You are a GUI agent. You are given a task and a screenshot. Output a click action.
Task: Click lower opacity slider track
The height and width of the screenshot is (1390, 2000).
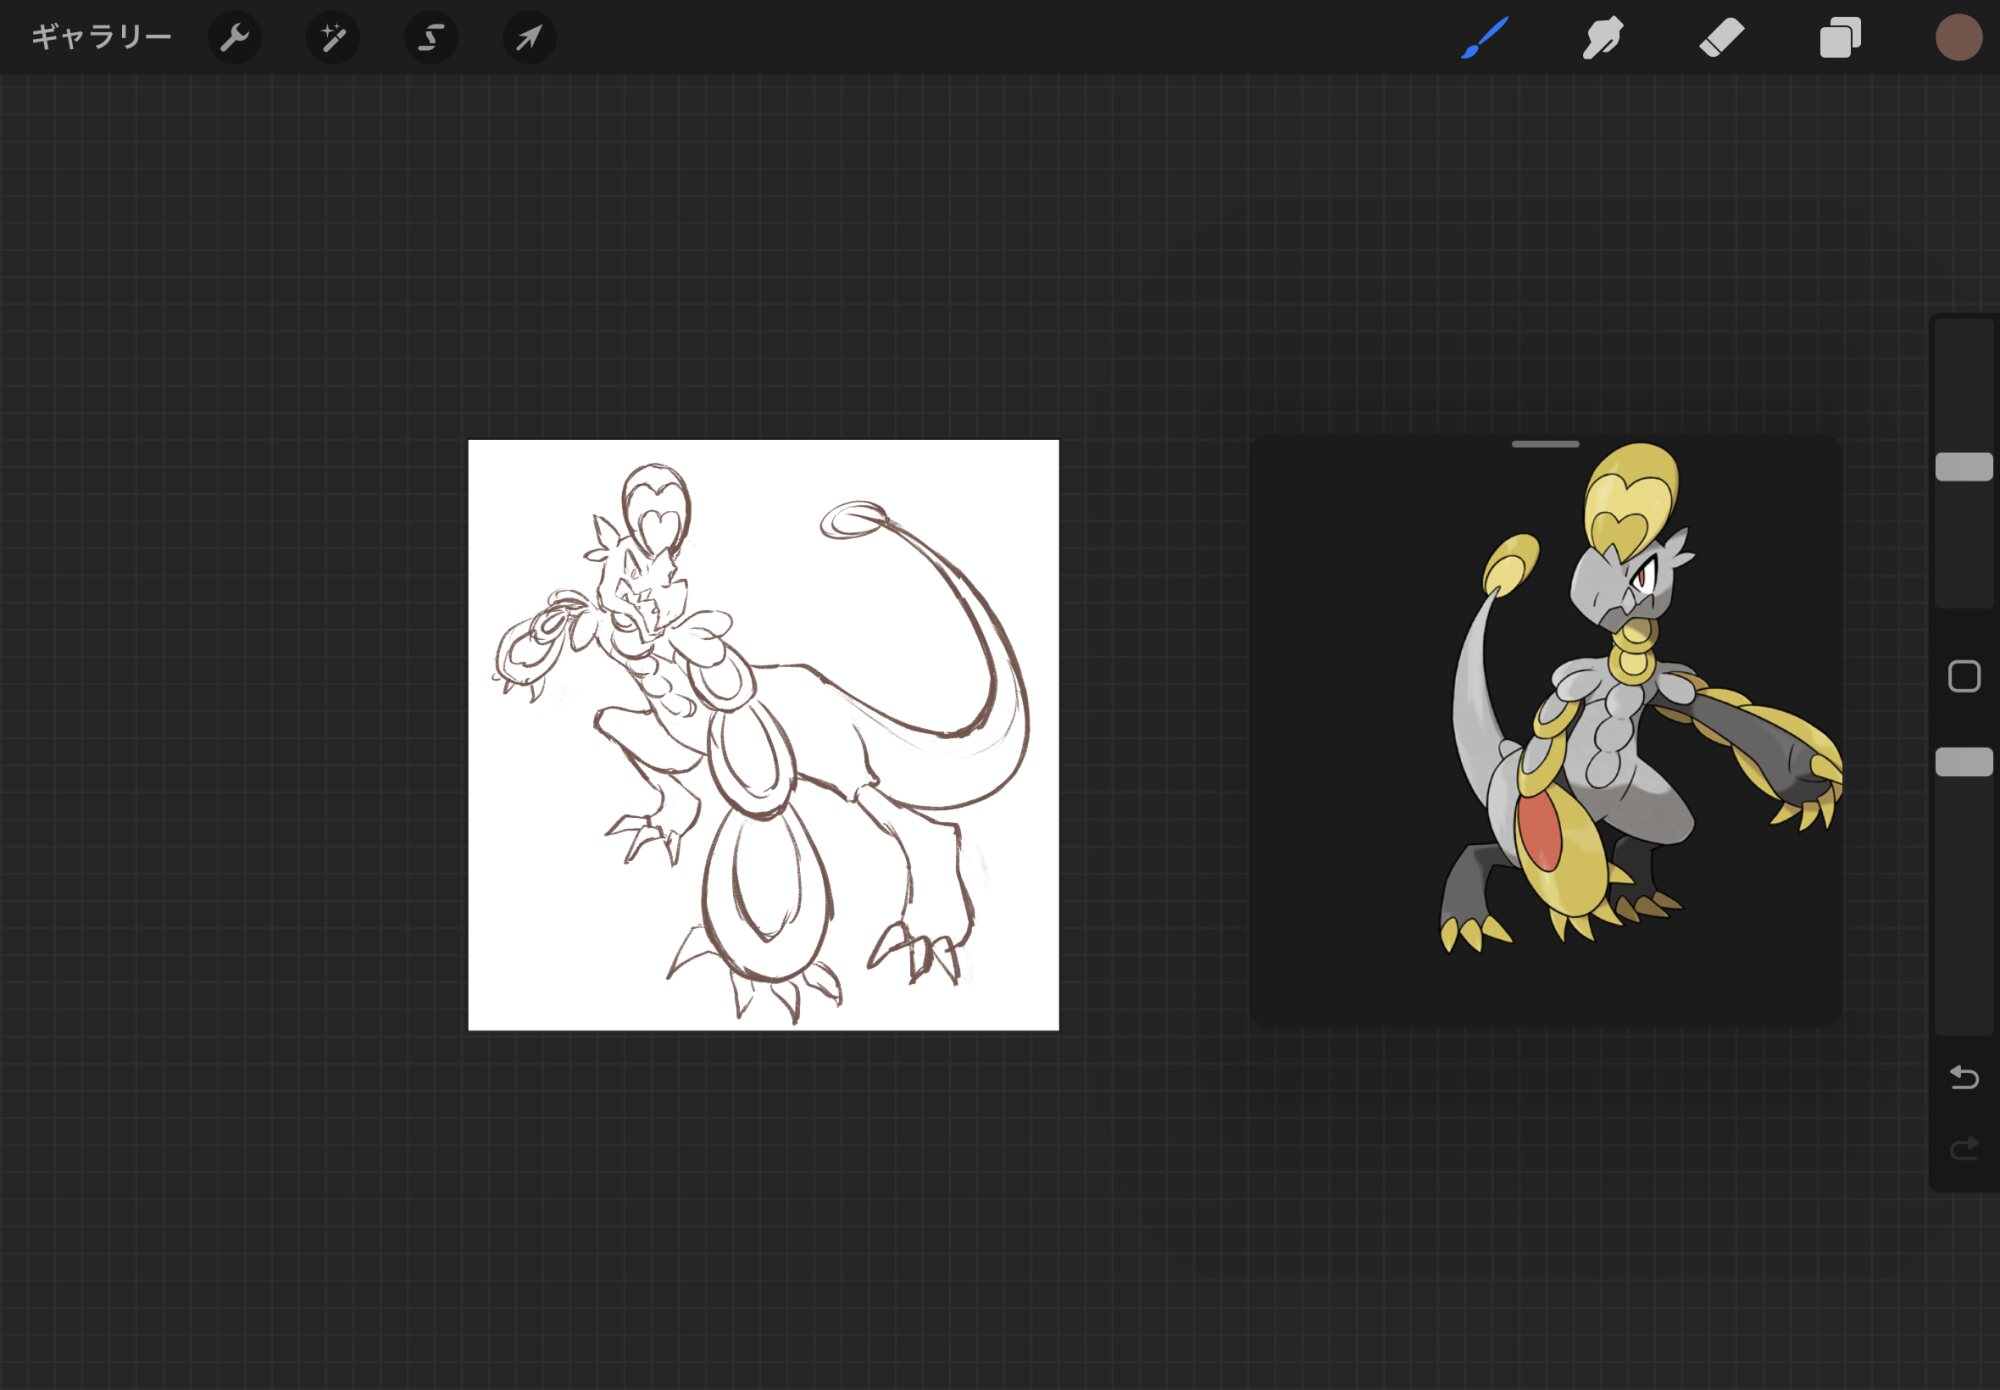point(1964,900)
